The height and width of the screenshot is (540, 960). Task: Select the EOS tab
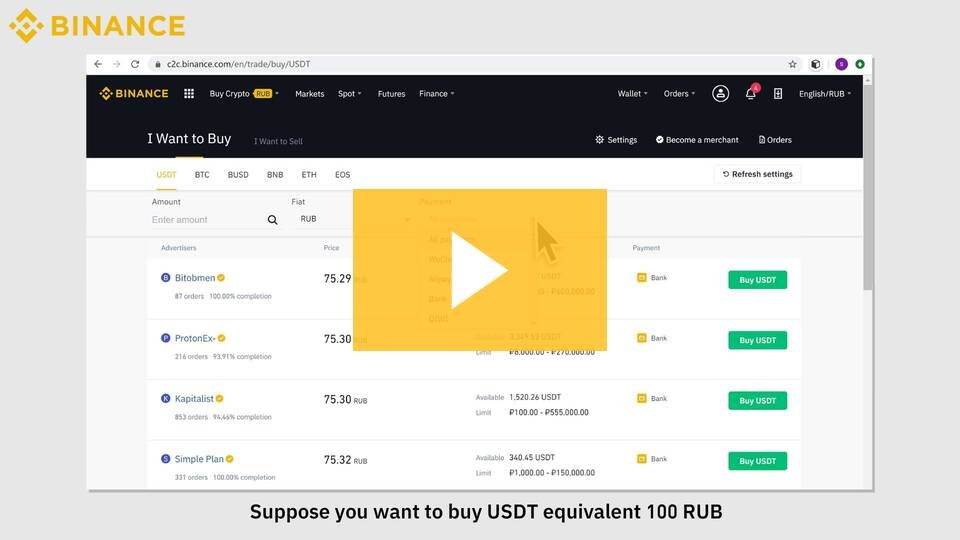pyautogui.click(x=342, y=175)
